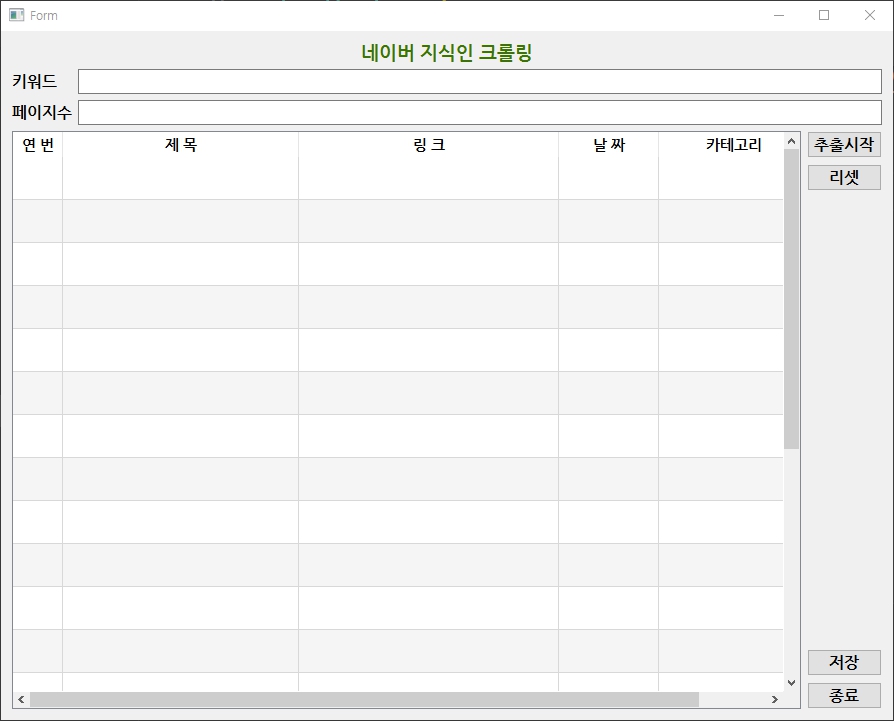This screenshot has height=721, width=894.
Task: Click the 키워드 input field
Action: (x=479, y=81)
